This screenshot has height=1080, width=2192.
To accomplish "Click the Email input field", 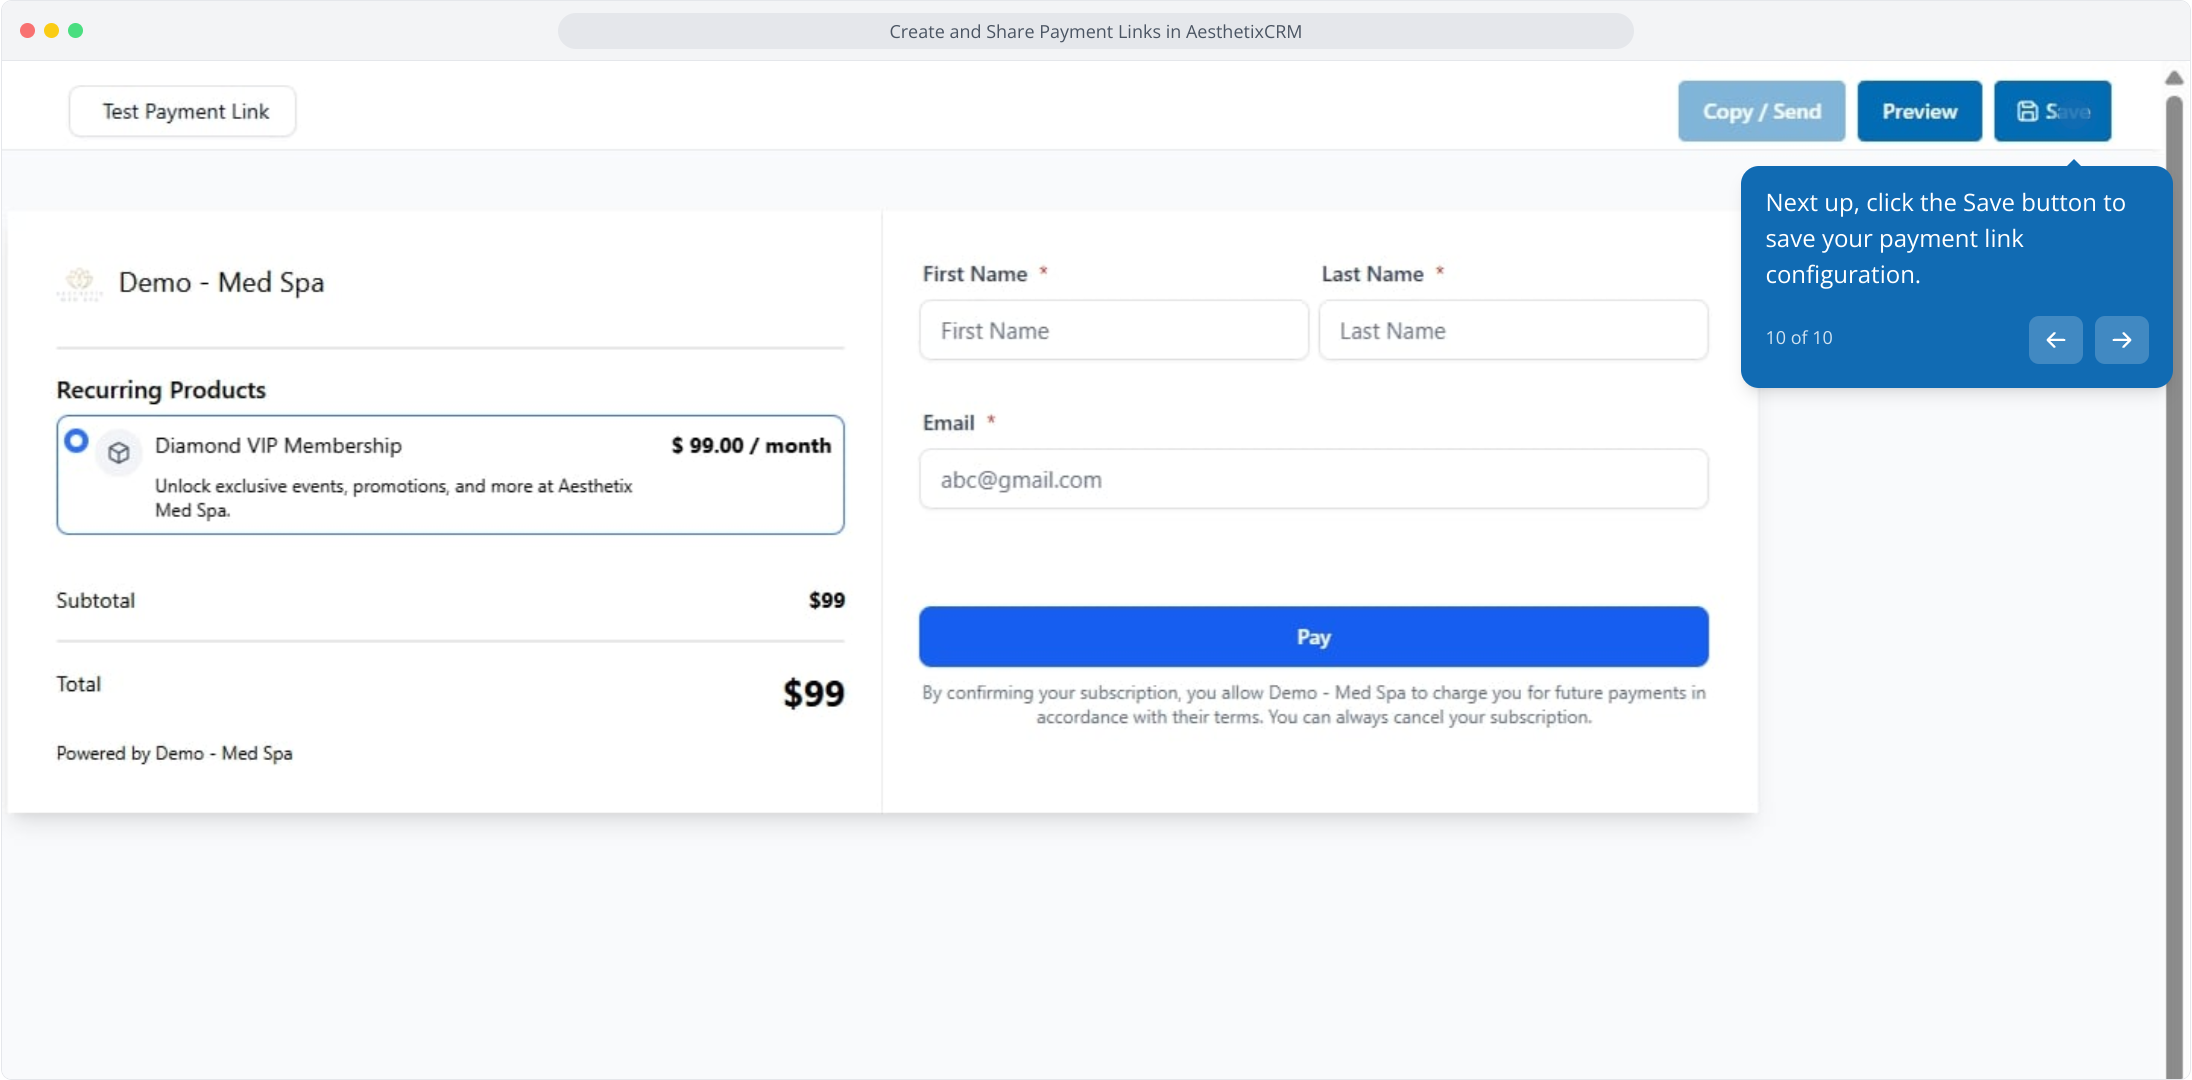I will (x=1313, y=480).
